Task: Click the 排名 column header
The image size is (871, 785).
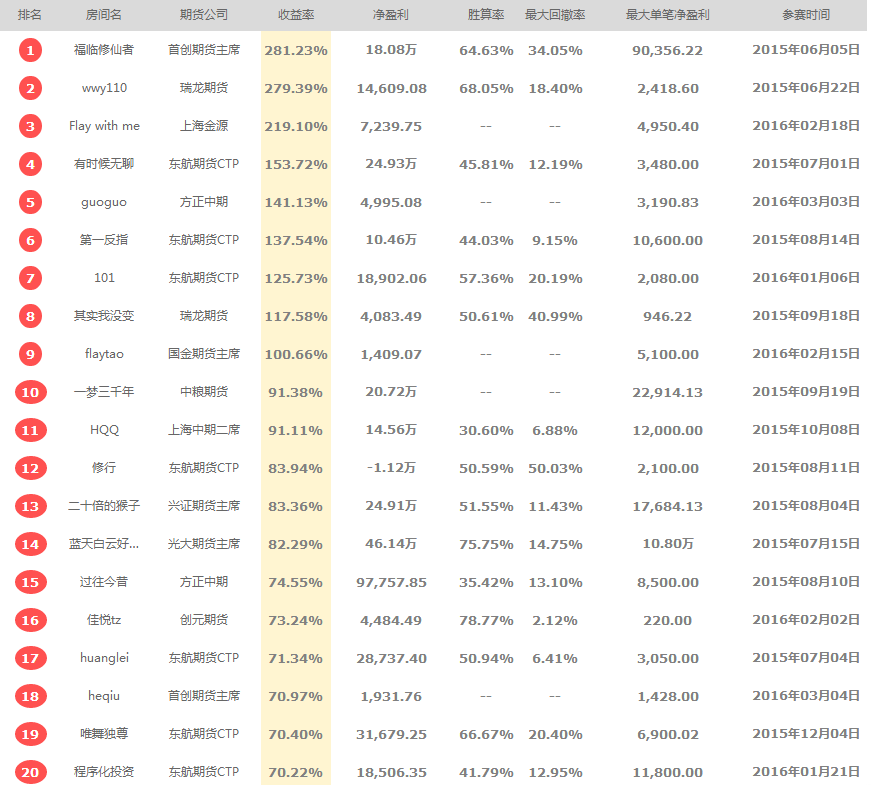Action: coord(30,15)
